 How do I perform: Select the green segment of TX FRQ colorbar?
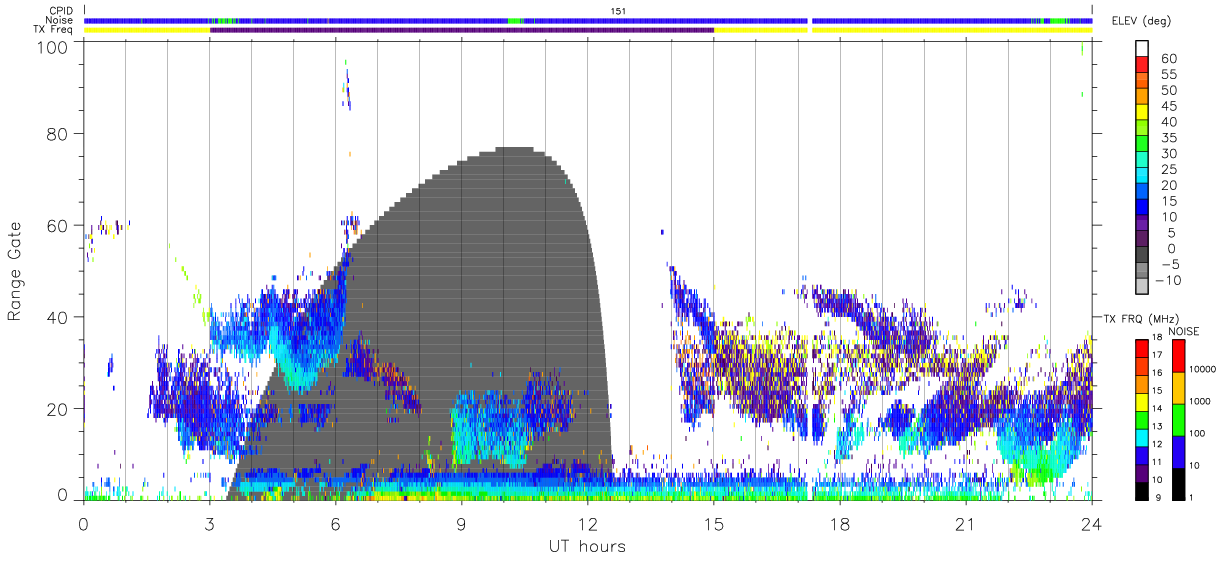coord(1141,419)
